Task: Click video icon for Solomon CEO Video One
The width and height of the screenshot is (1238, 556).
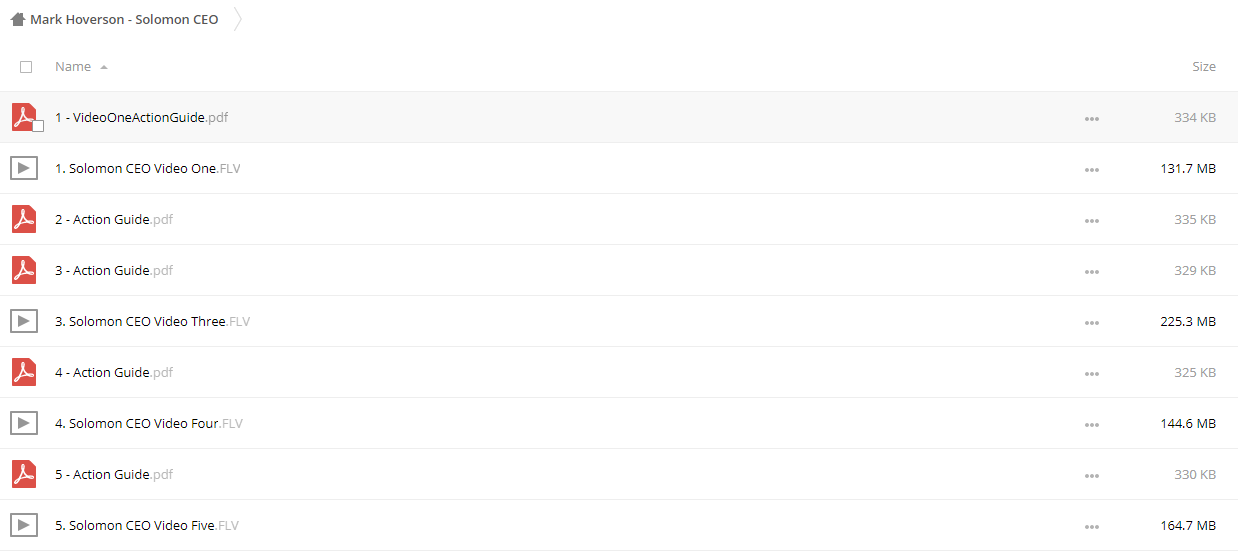Action: tap(24, 168)
